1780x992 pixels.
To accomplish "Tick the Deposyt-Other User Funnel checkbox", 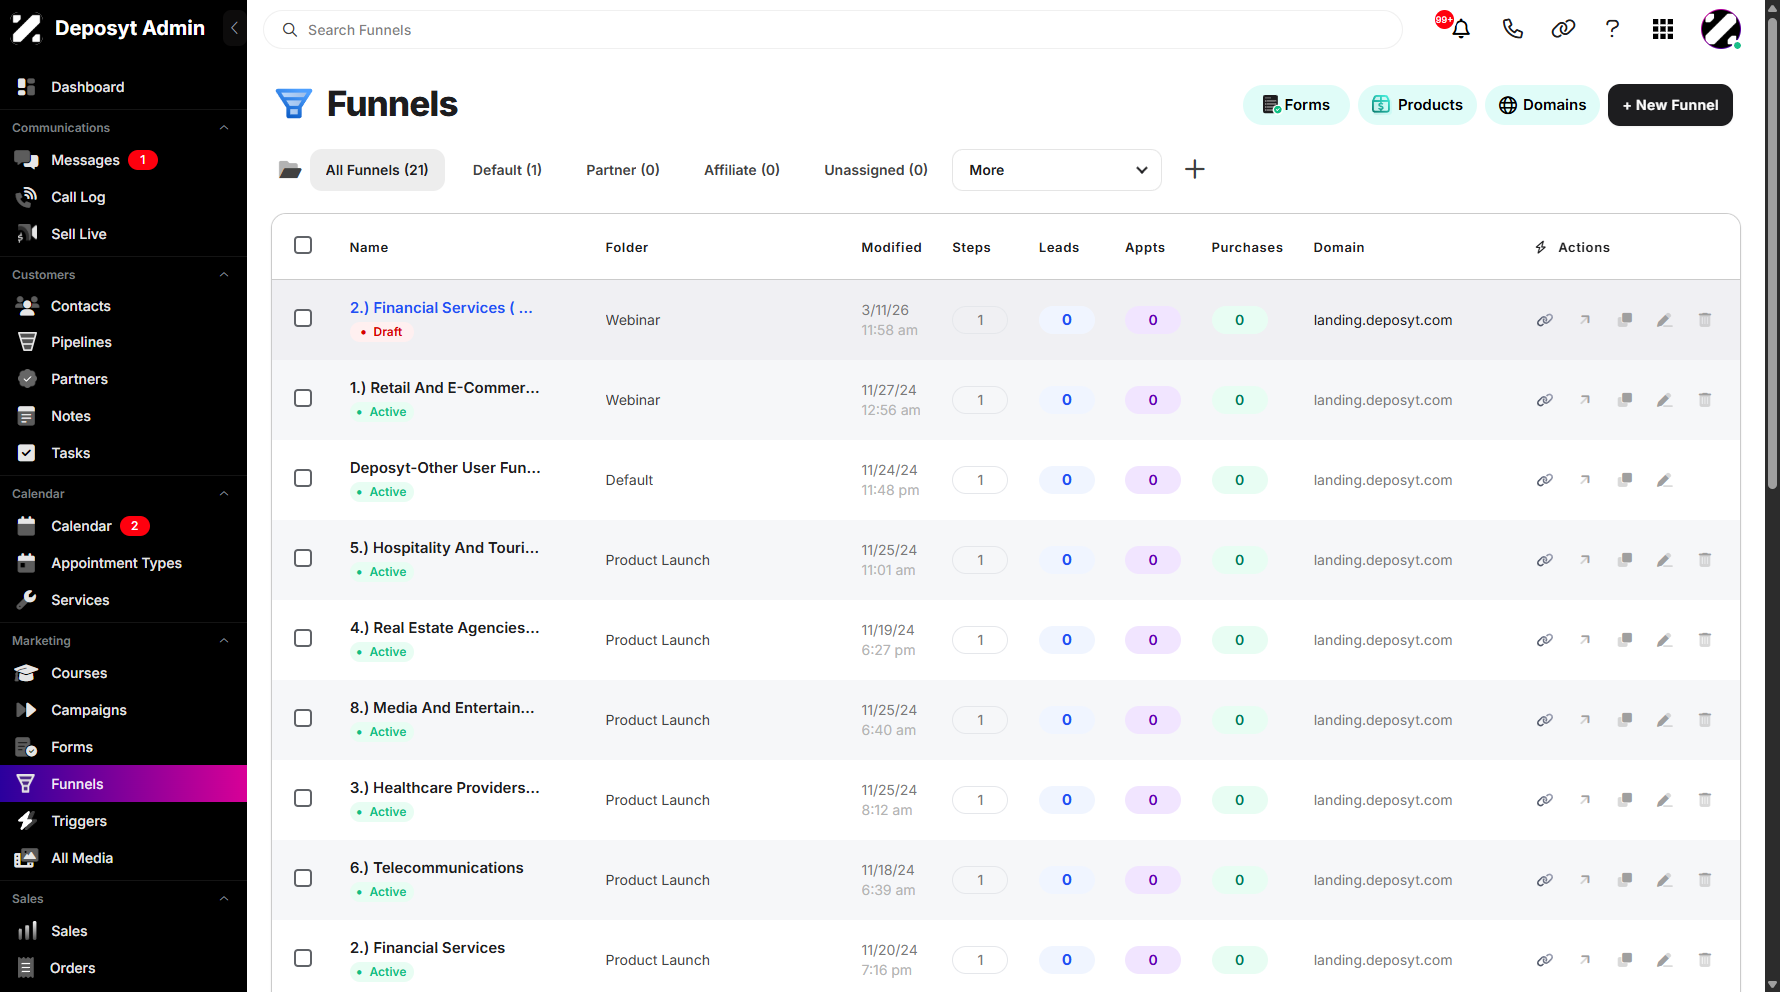I will click(x=303, y=478).
